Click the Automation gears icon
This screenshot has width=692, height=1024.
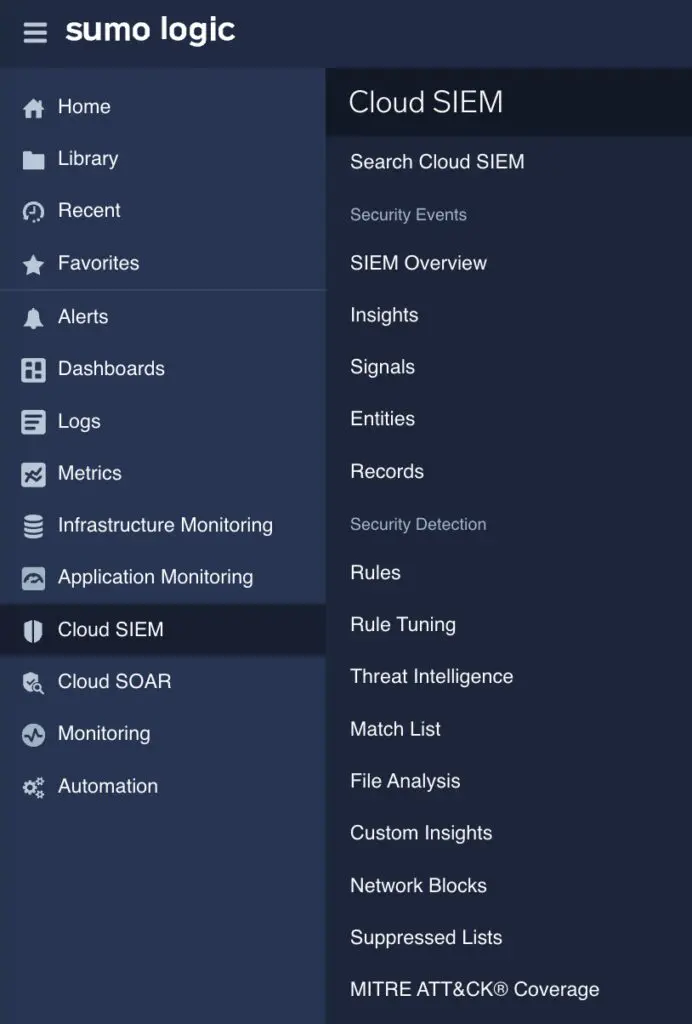coord(34,787)
